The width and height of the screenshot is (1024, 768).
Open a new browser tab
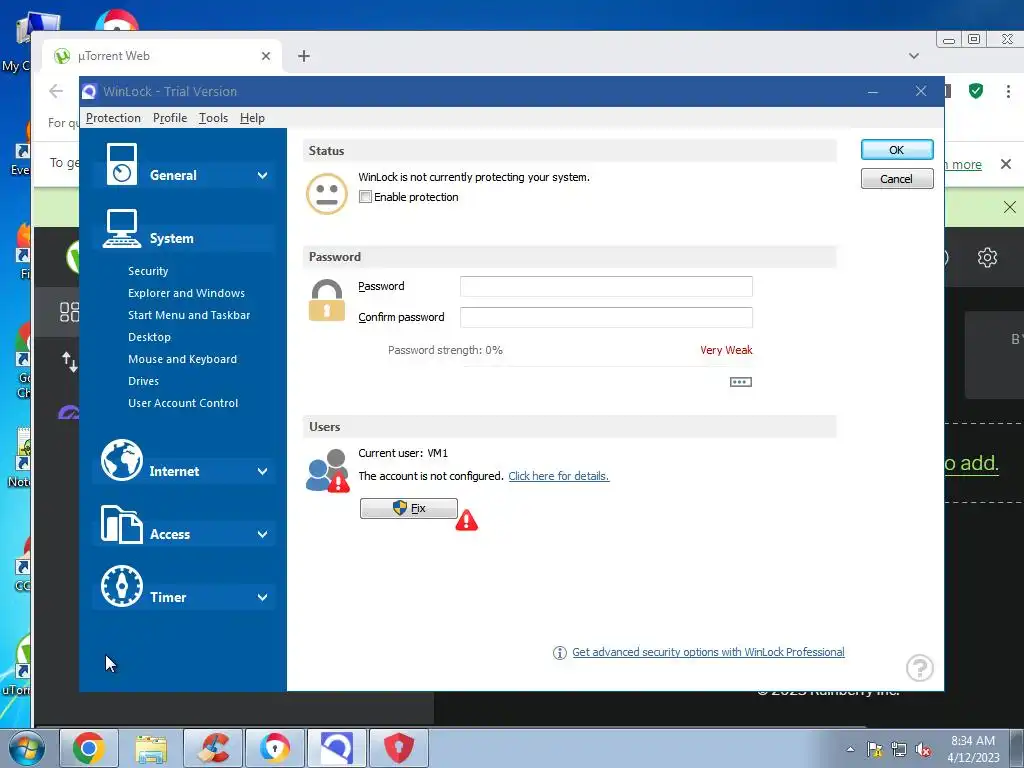point(304,56)
